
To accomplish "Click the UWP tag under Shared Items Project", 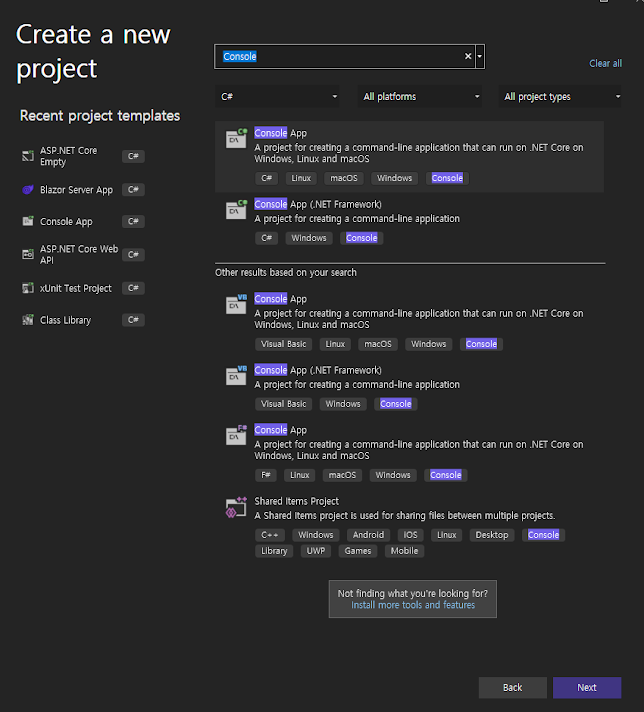I will click(x=316, y=551).
